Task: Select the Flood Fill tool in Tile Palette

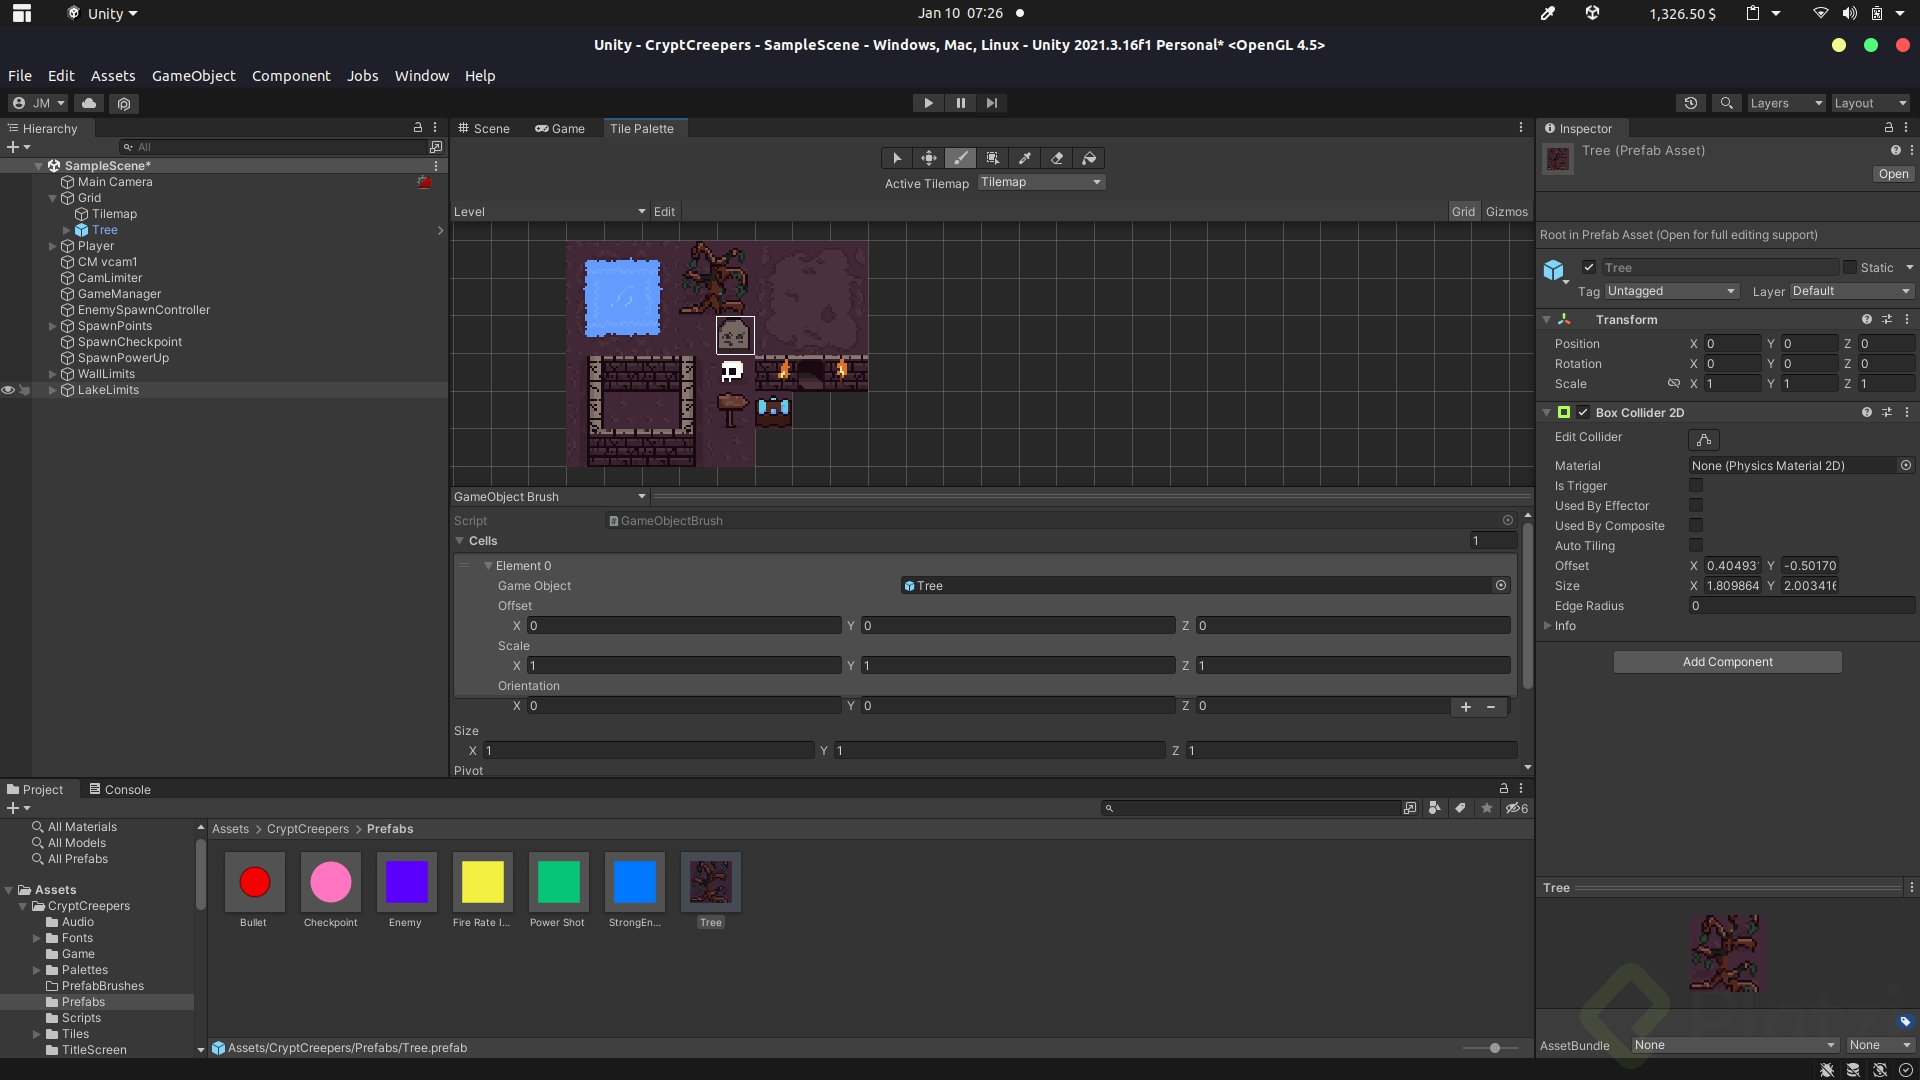Action: (1089, 158)
